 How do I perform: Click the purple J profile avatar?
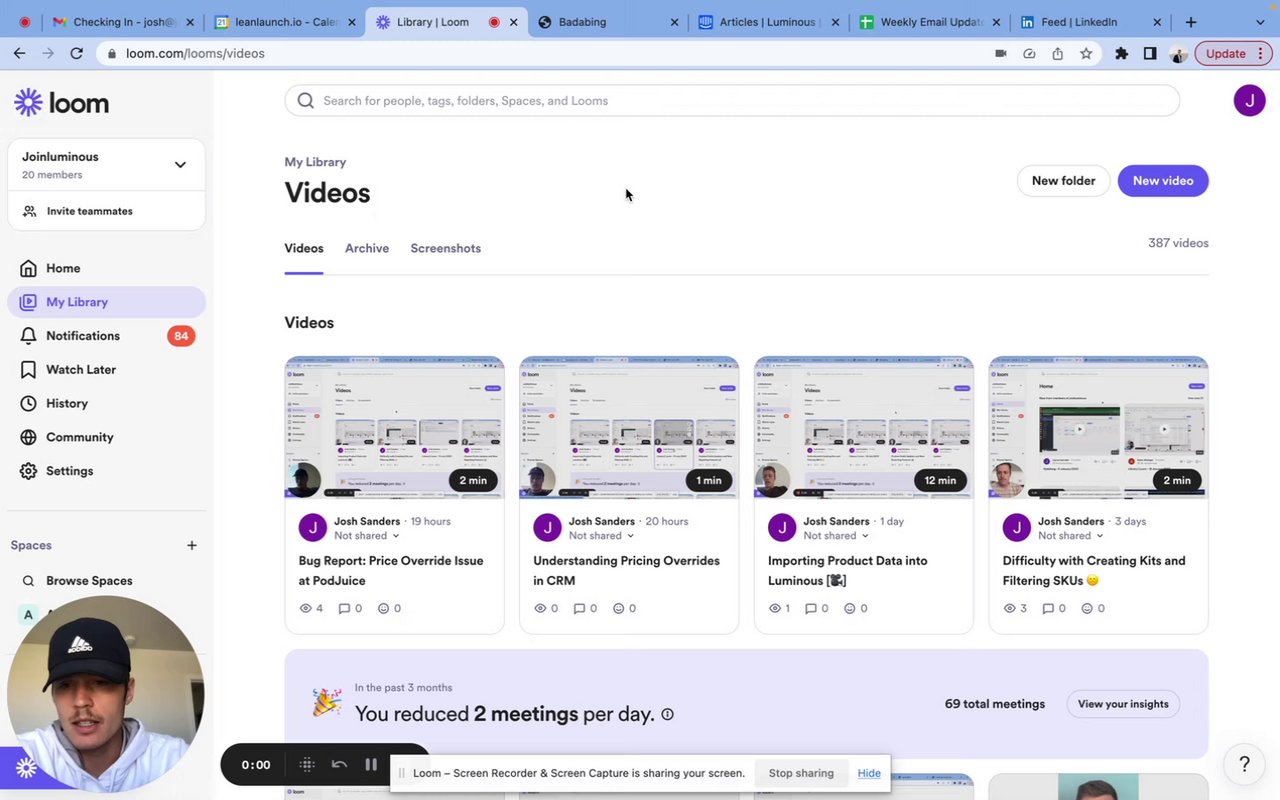point(1249,100)
